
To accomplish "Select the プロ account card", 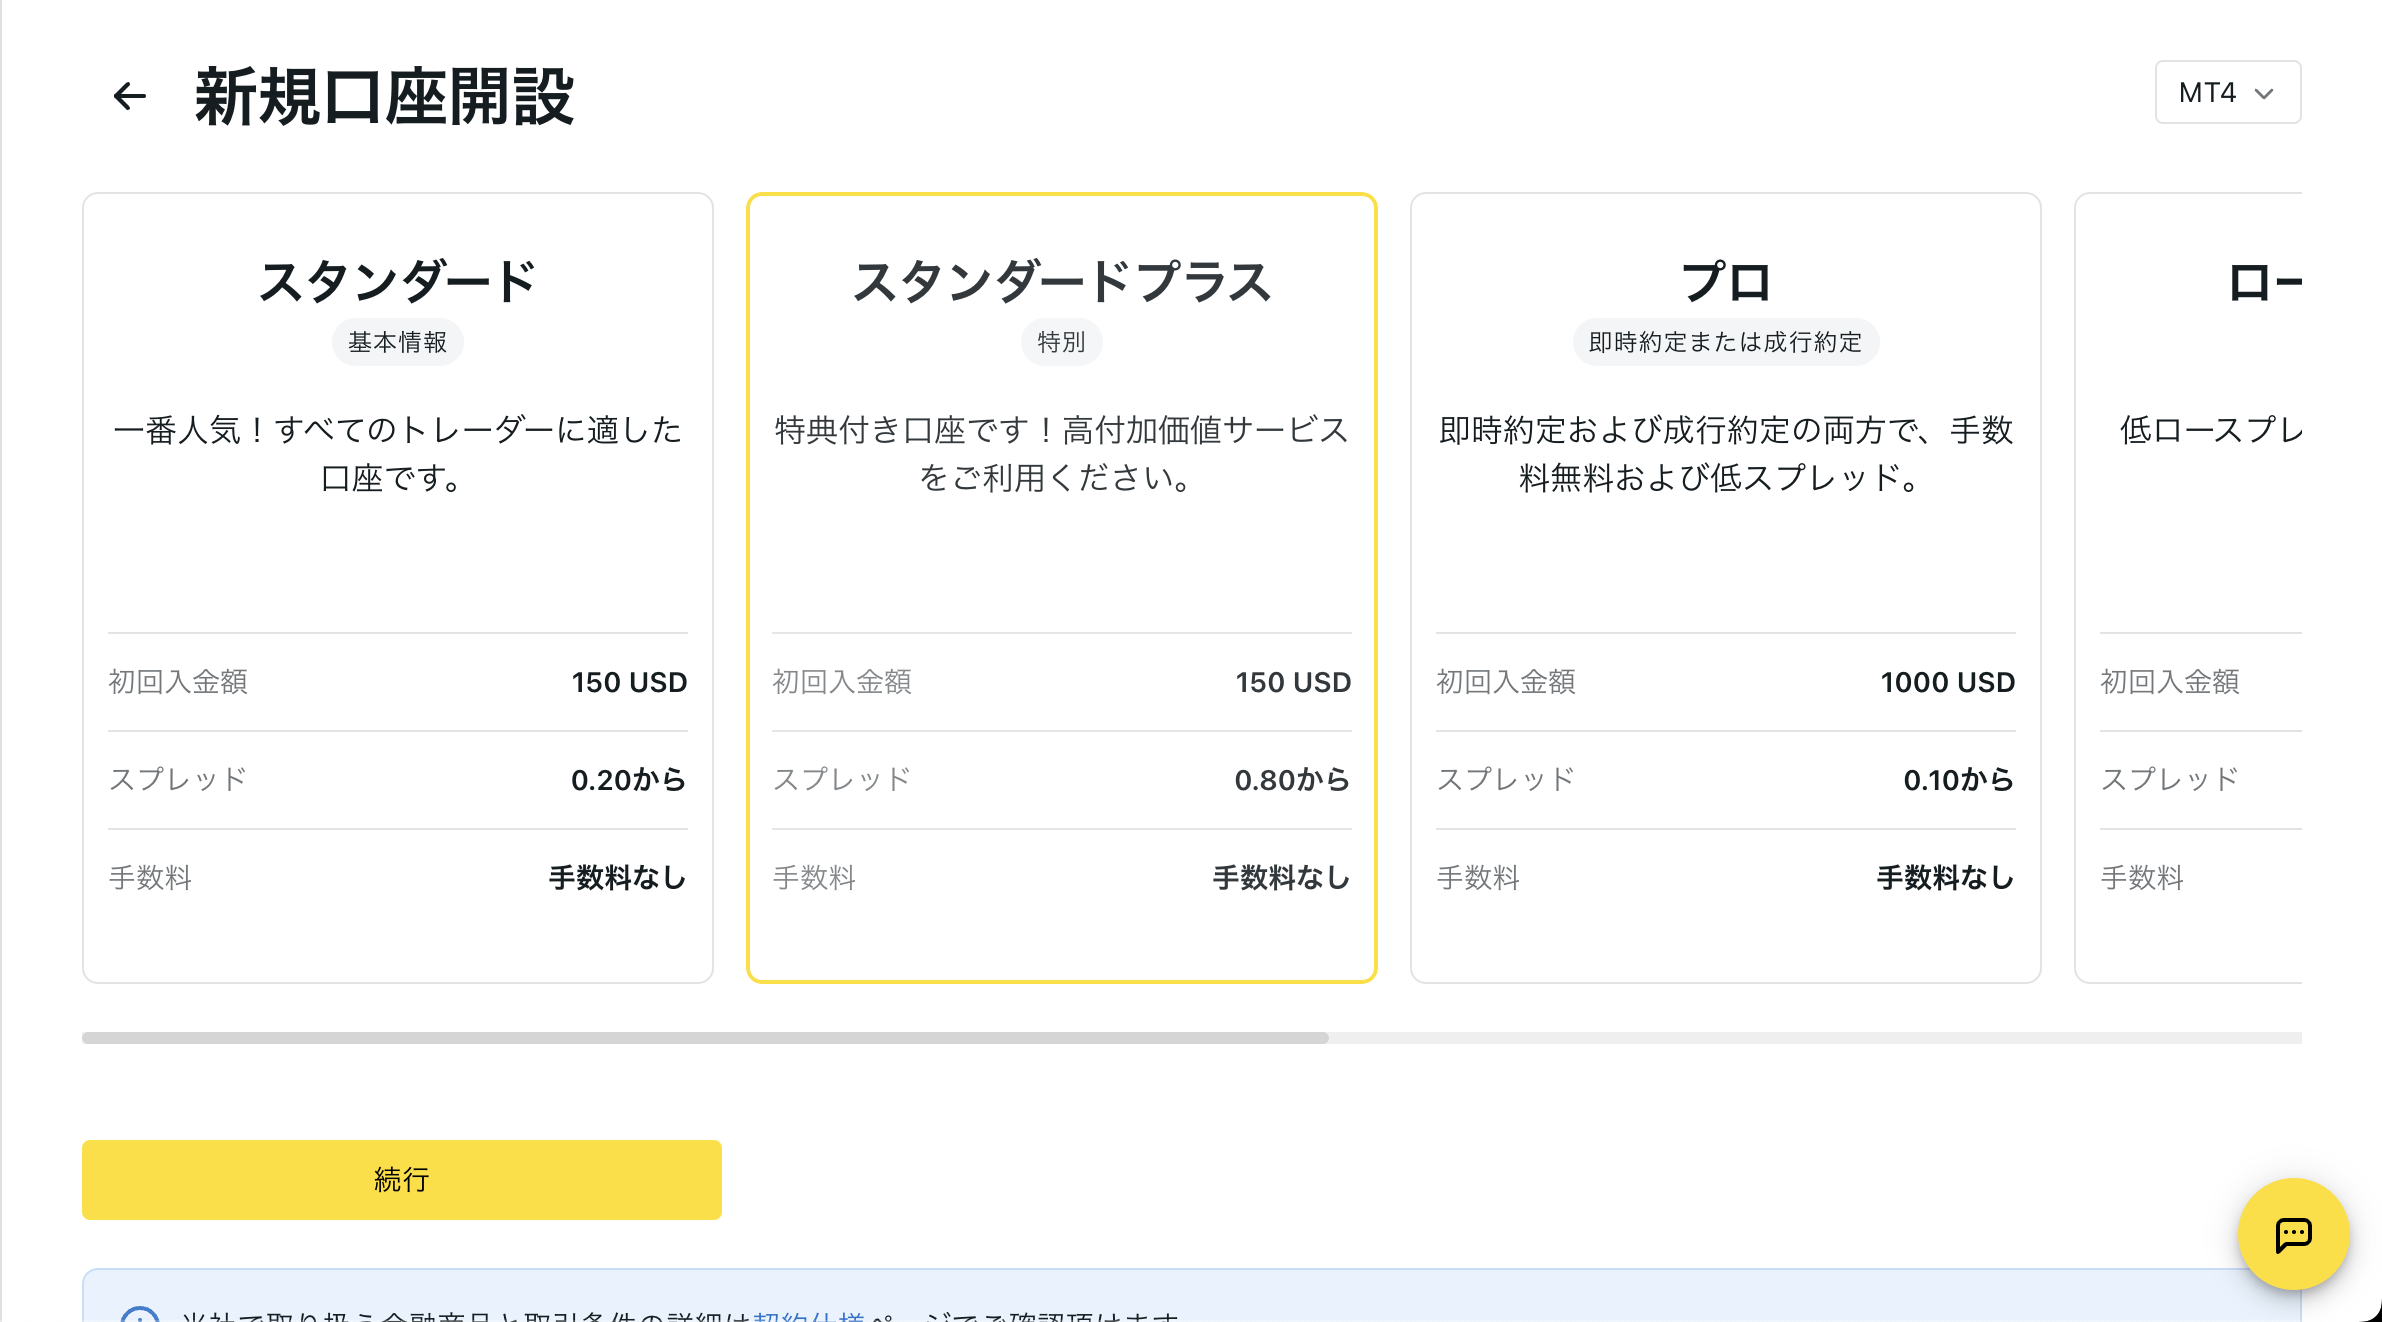I will tap(1725, 560).
